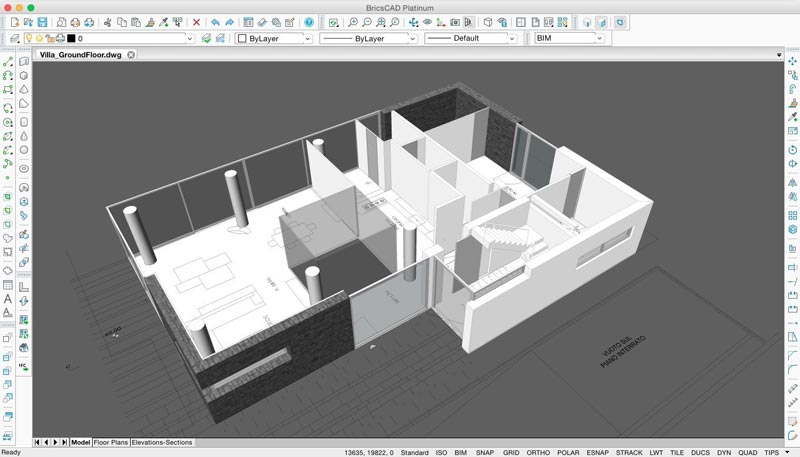Viewport: 800px width, 457px height.
Task: Click the Pan arrows icon
Action: 413,22
